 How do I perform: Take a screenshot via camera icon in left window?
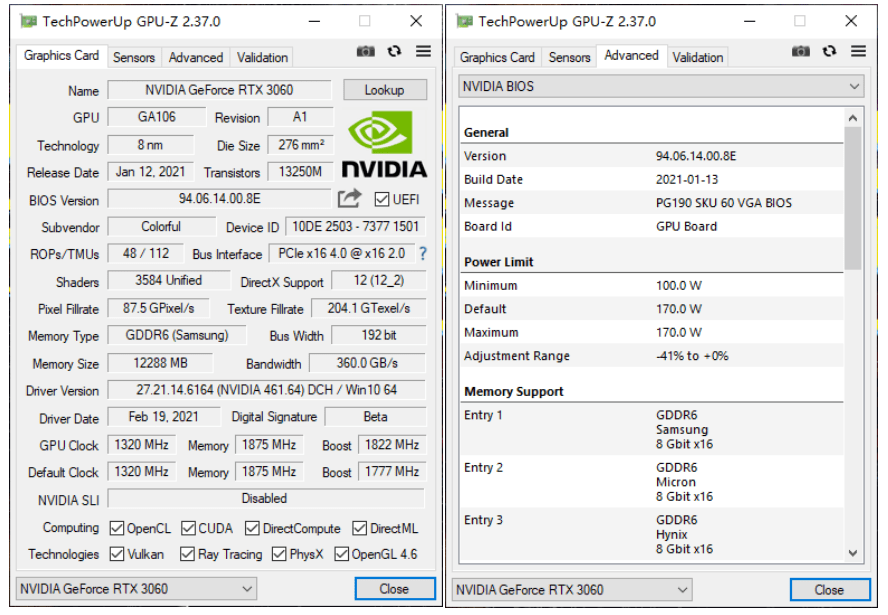[x=365, y=52]
